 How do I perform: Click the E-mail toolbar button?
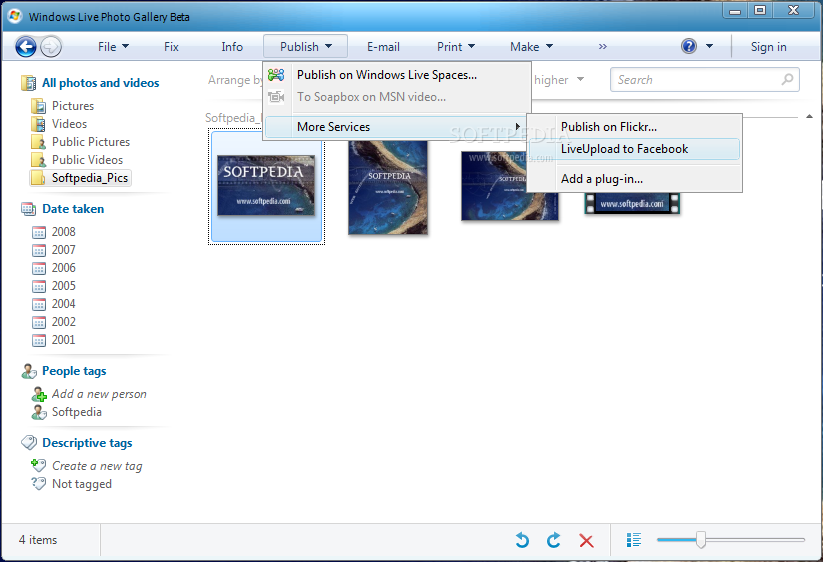[x=383, y=47]
